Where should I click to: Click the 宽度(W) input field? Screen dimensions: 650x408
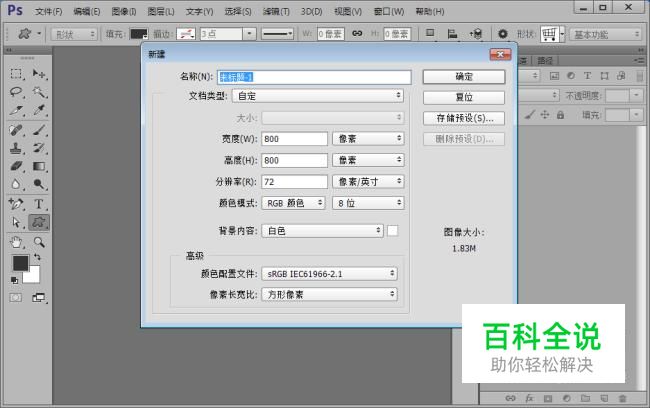pos(294,138)
